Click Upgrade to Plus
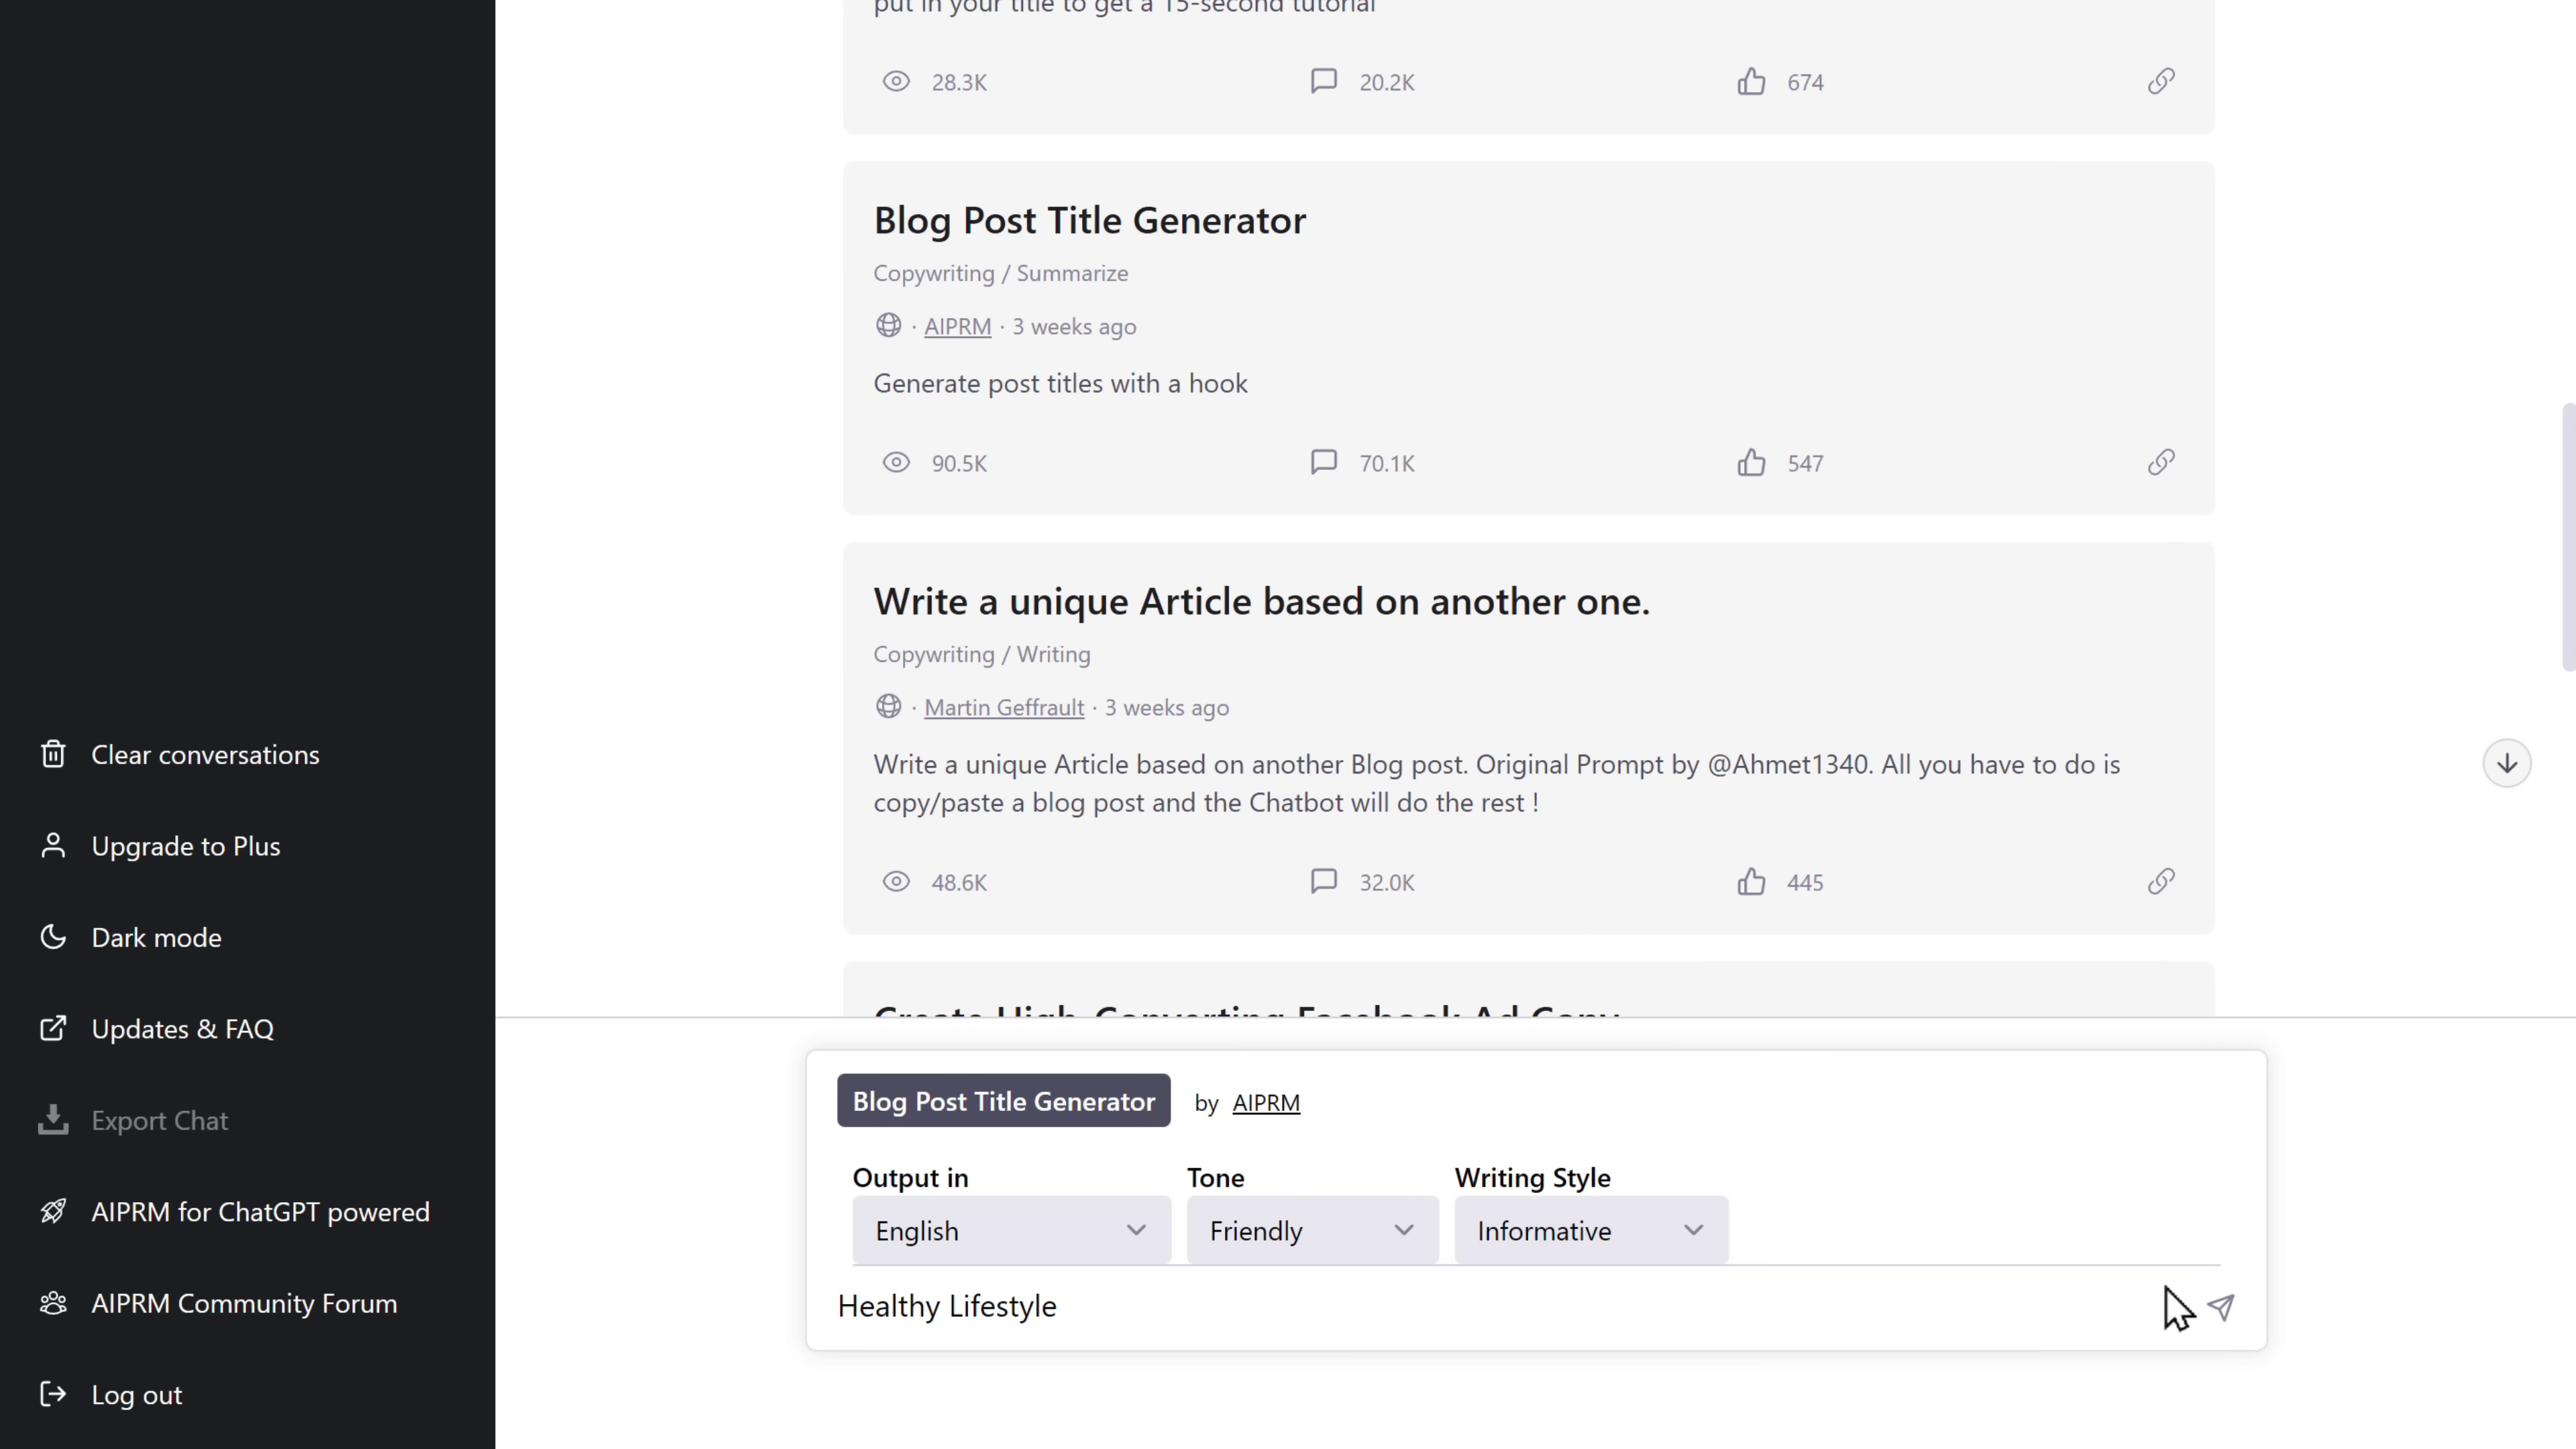The height and width of the screenshot is (1449, 2576). (x=185, y=846)
